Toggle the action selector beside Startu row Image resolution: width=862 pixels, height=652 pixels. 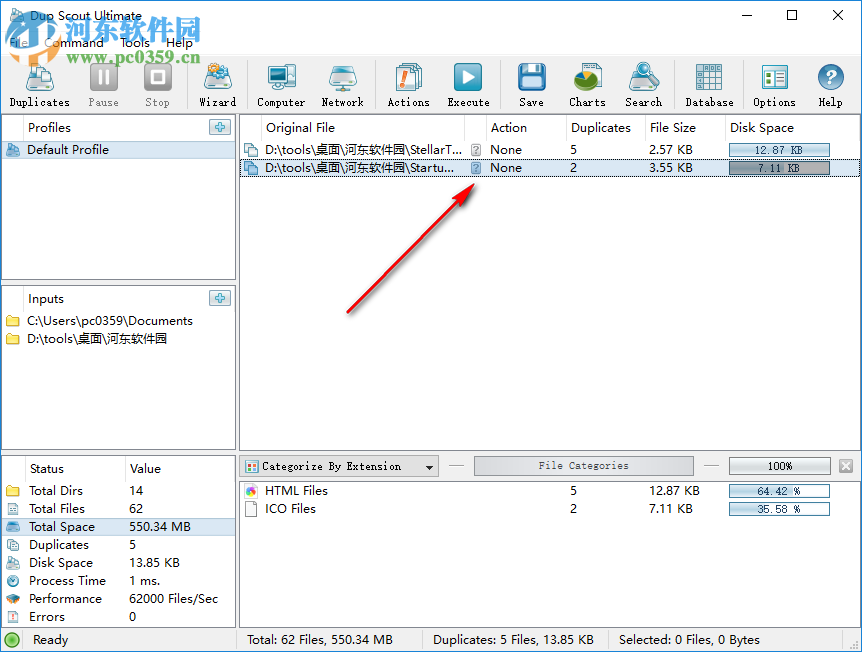click(x=475, y=167)
